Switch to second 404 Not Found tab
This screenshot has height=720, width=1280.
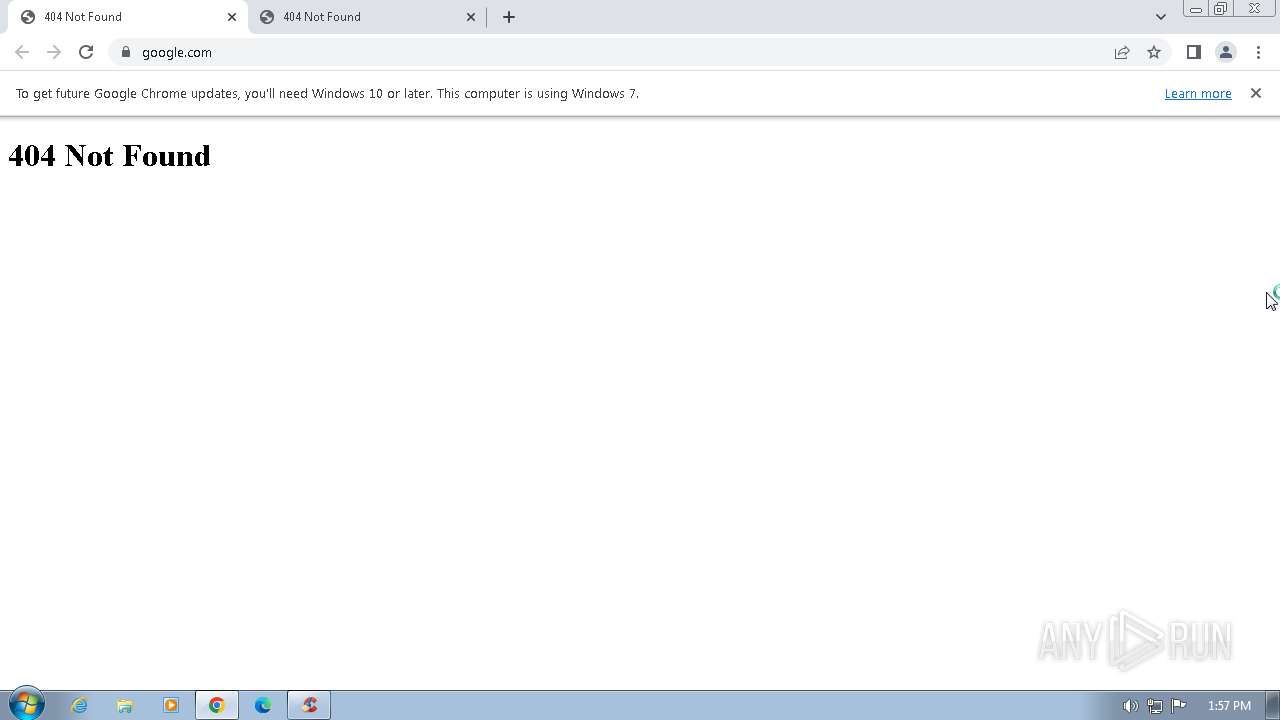[367, 17]
